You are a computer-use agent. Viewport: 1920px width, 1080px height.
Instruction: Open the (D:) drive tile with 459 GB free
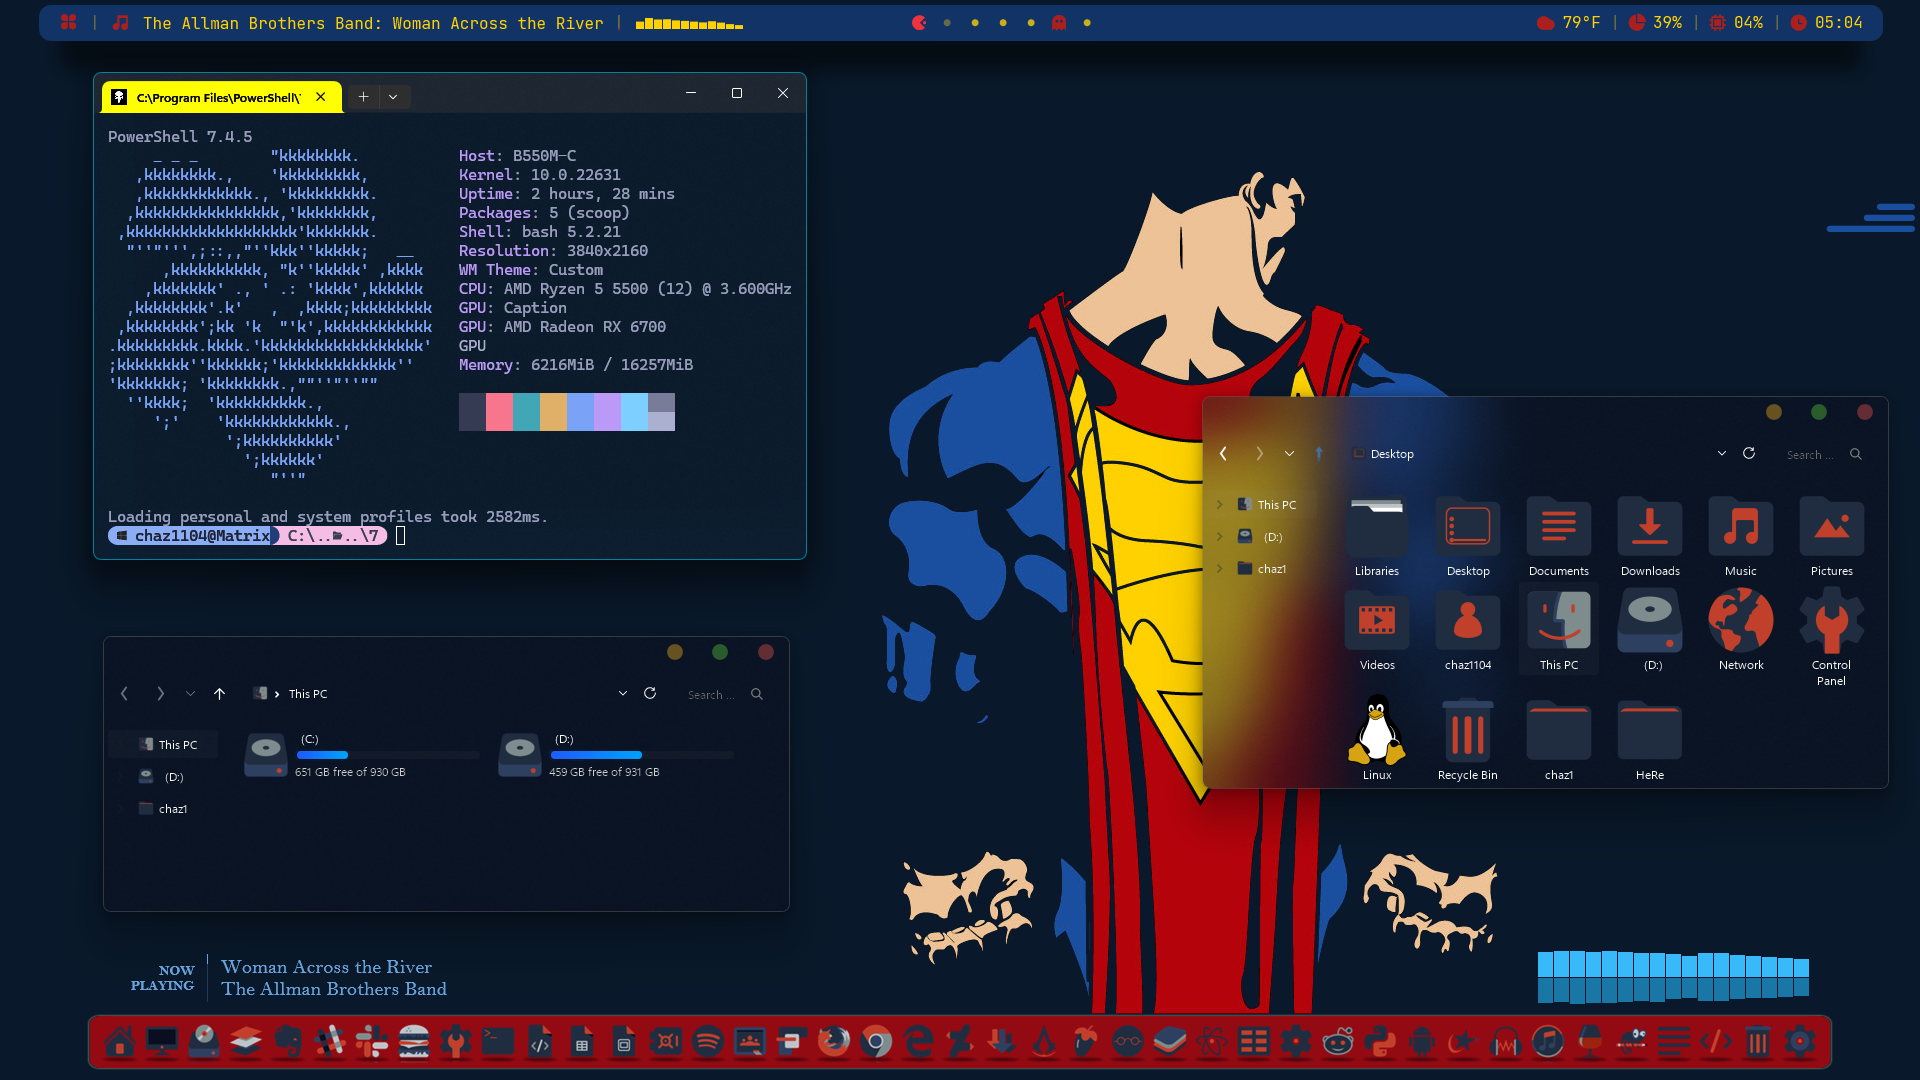[x=617, y=756]
